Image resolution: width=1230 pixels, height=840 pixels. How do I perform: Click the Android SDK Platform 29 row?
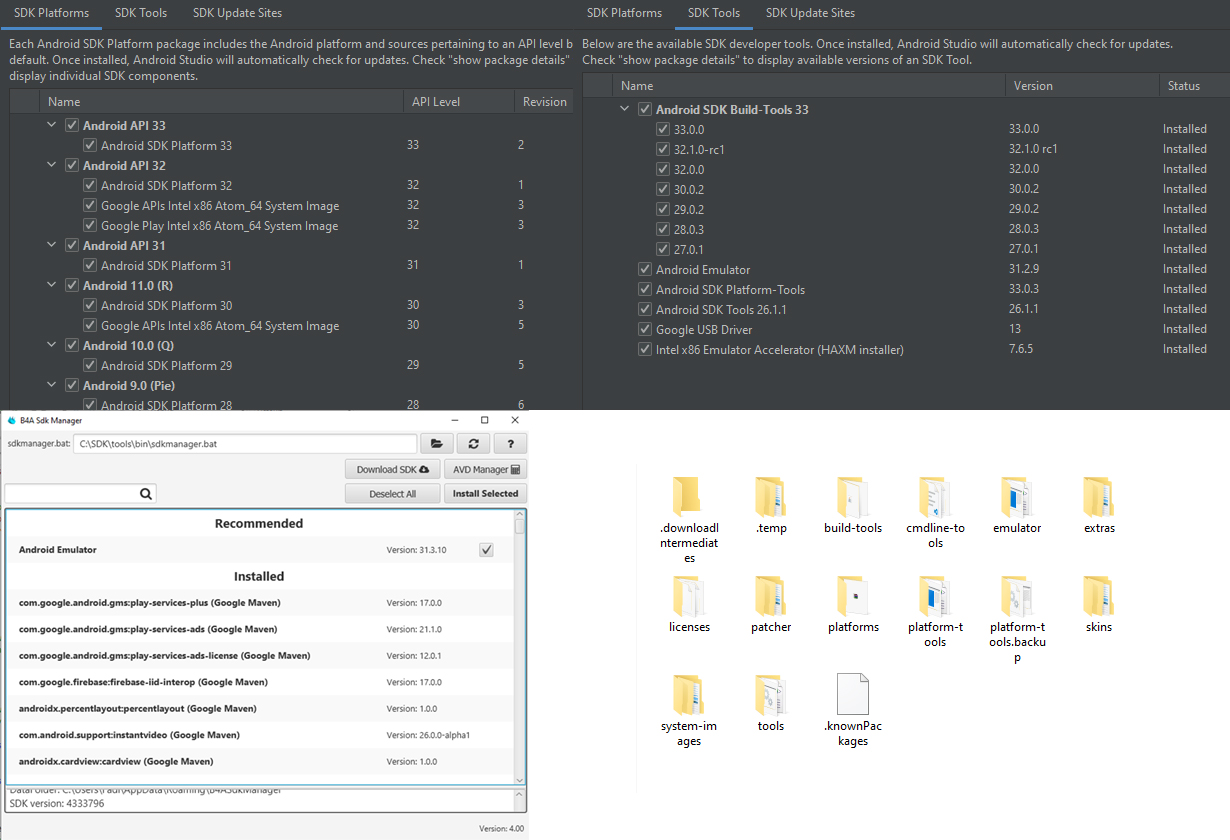(x=291, y=365)
